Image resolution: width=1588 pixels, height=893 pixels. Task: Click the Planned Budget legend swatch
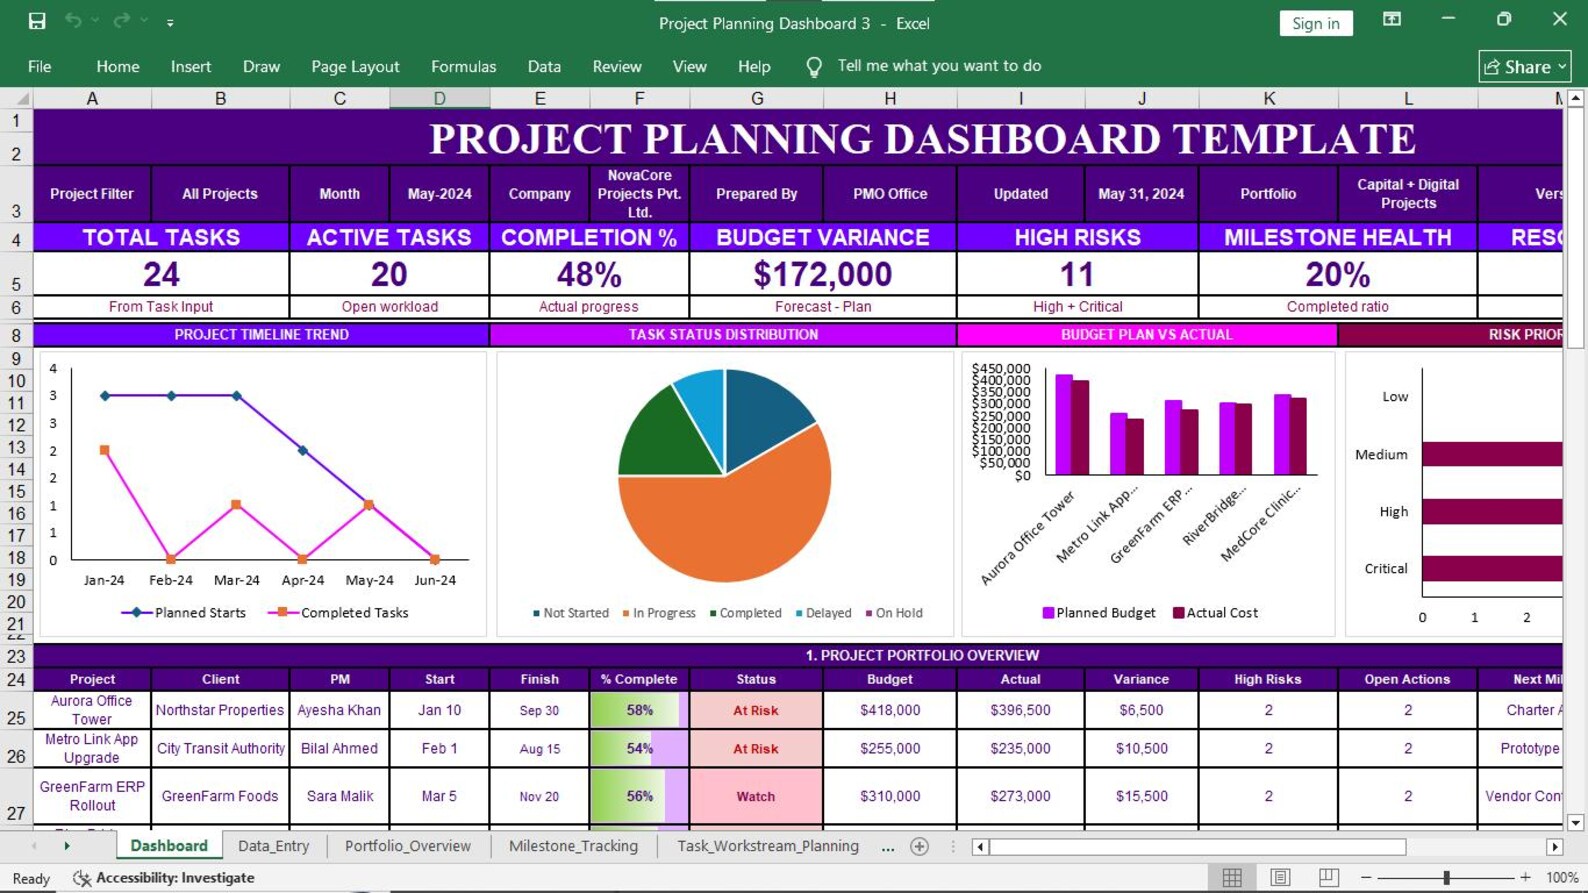click(x=1048, y=613)
